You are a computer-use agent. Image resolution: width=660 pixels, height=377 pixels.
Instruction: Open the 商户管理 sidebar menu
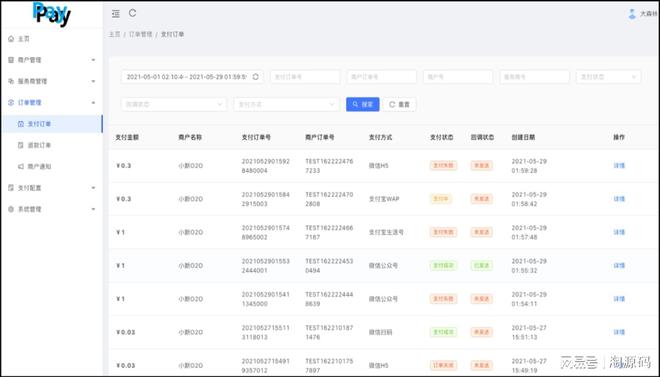(x=51, y=60)
